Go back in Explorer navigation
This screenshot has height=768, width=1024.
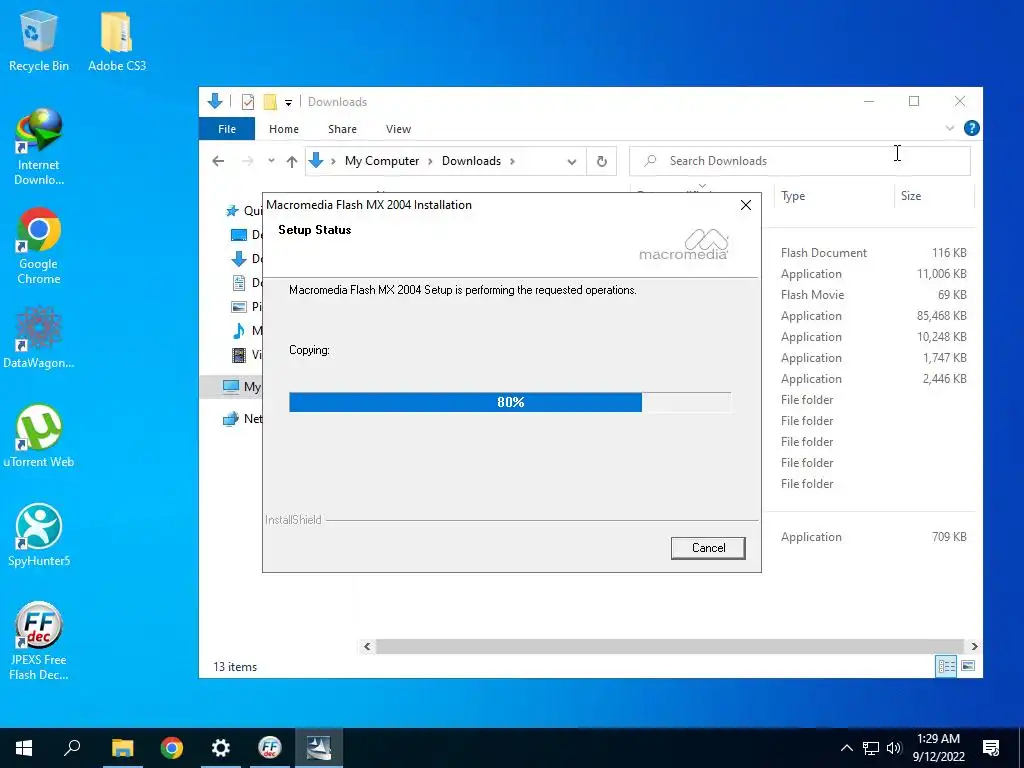pos(218,161)
